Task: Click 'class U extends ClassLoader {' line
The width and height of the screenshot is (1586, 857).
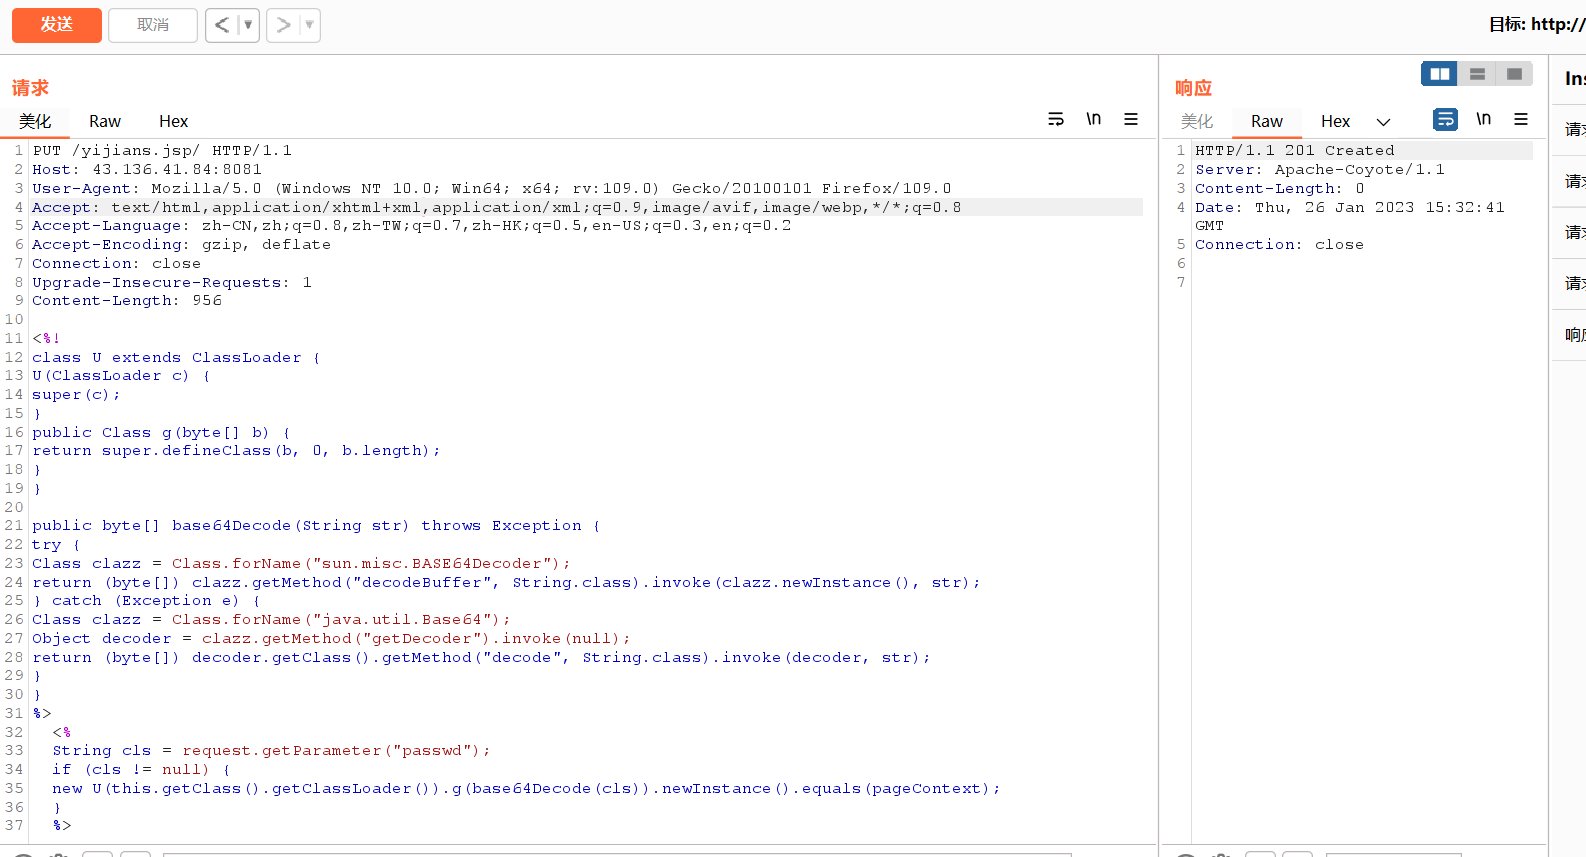Action: [x=176, y=358]
